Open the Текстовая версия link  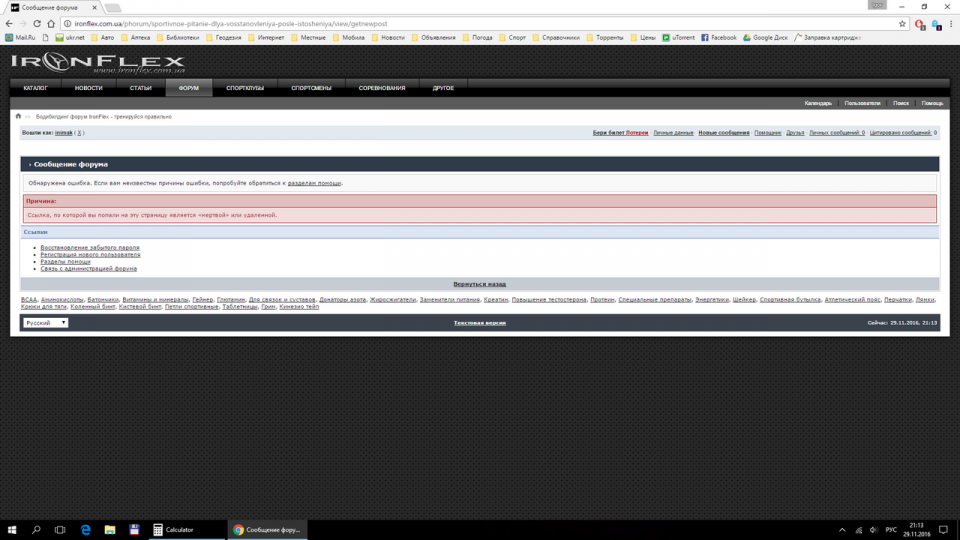tap(479, 323)
